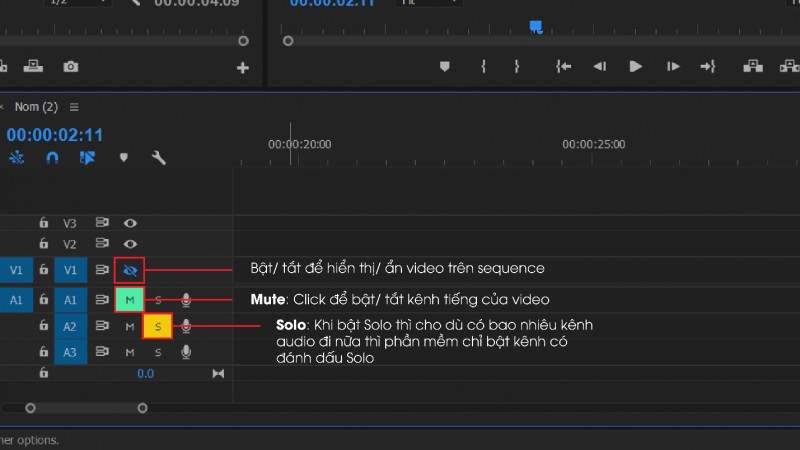Open the Nom (2) sequence panel menu
The height and width of the screenshot is (450, 800).
[74, 107]
